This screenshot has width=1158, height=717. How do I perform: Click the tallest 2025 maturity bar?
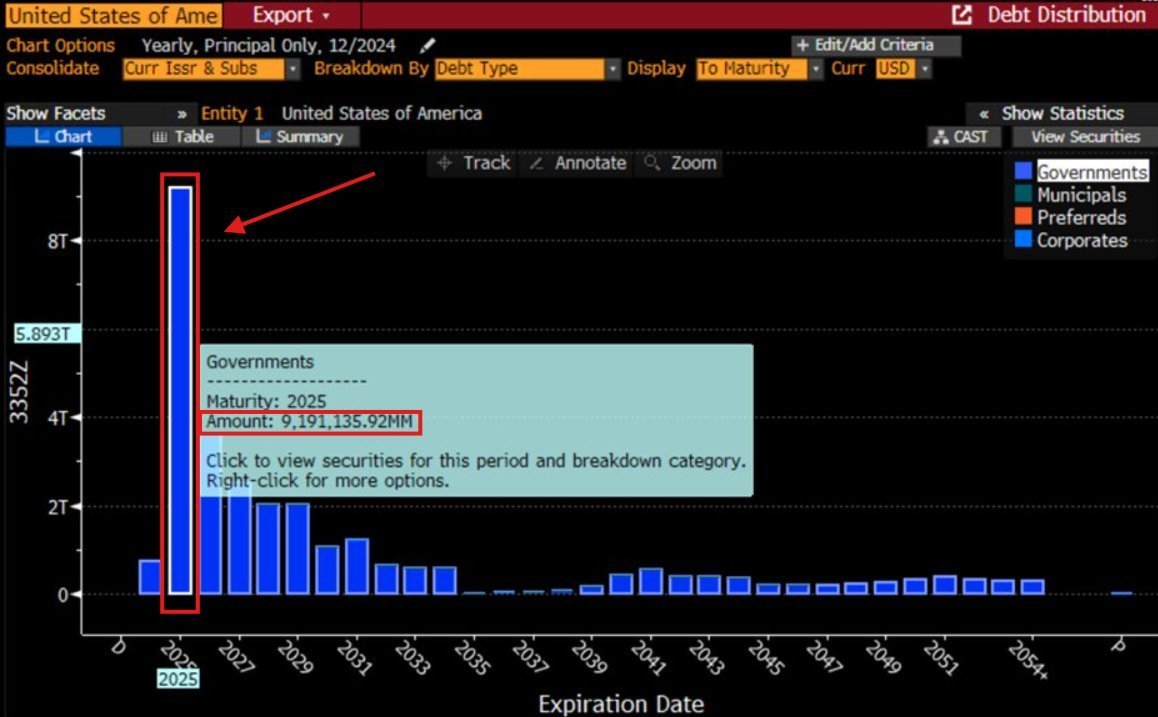(x=180, y=390)
